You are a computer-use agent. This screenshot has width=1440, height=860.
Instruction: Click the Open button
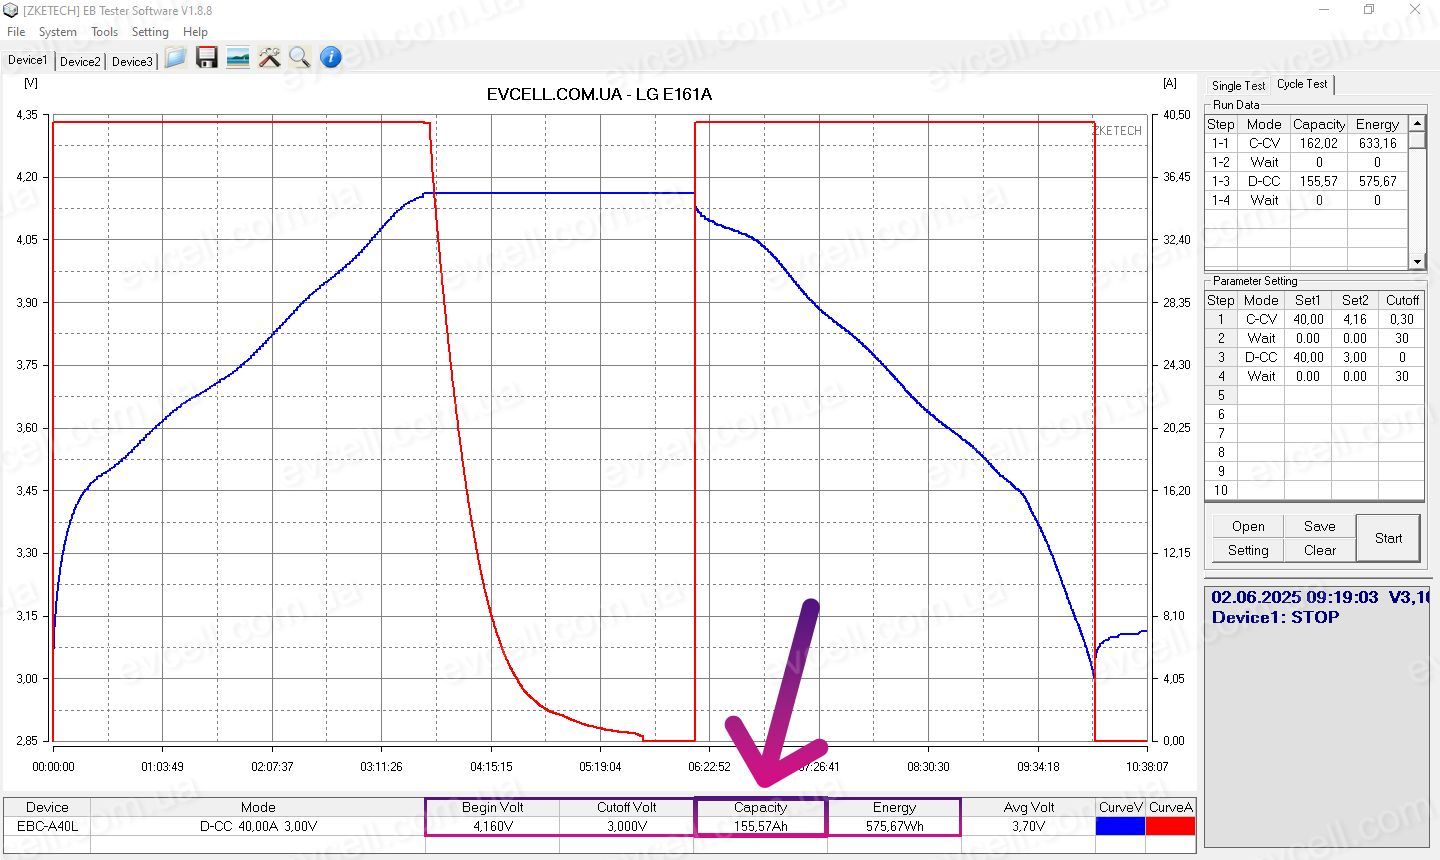(x=1248, y=526)
